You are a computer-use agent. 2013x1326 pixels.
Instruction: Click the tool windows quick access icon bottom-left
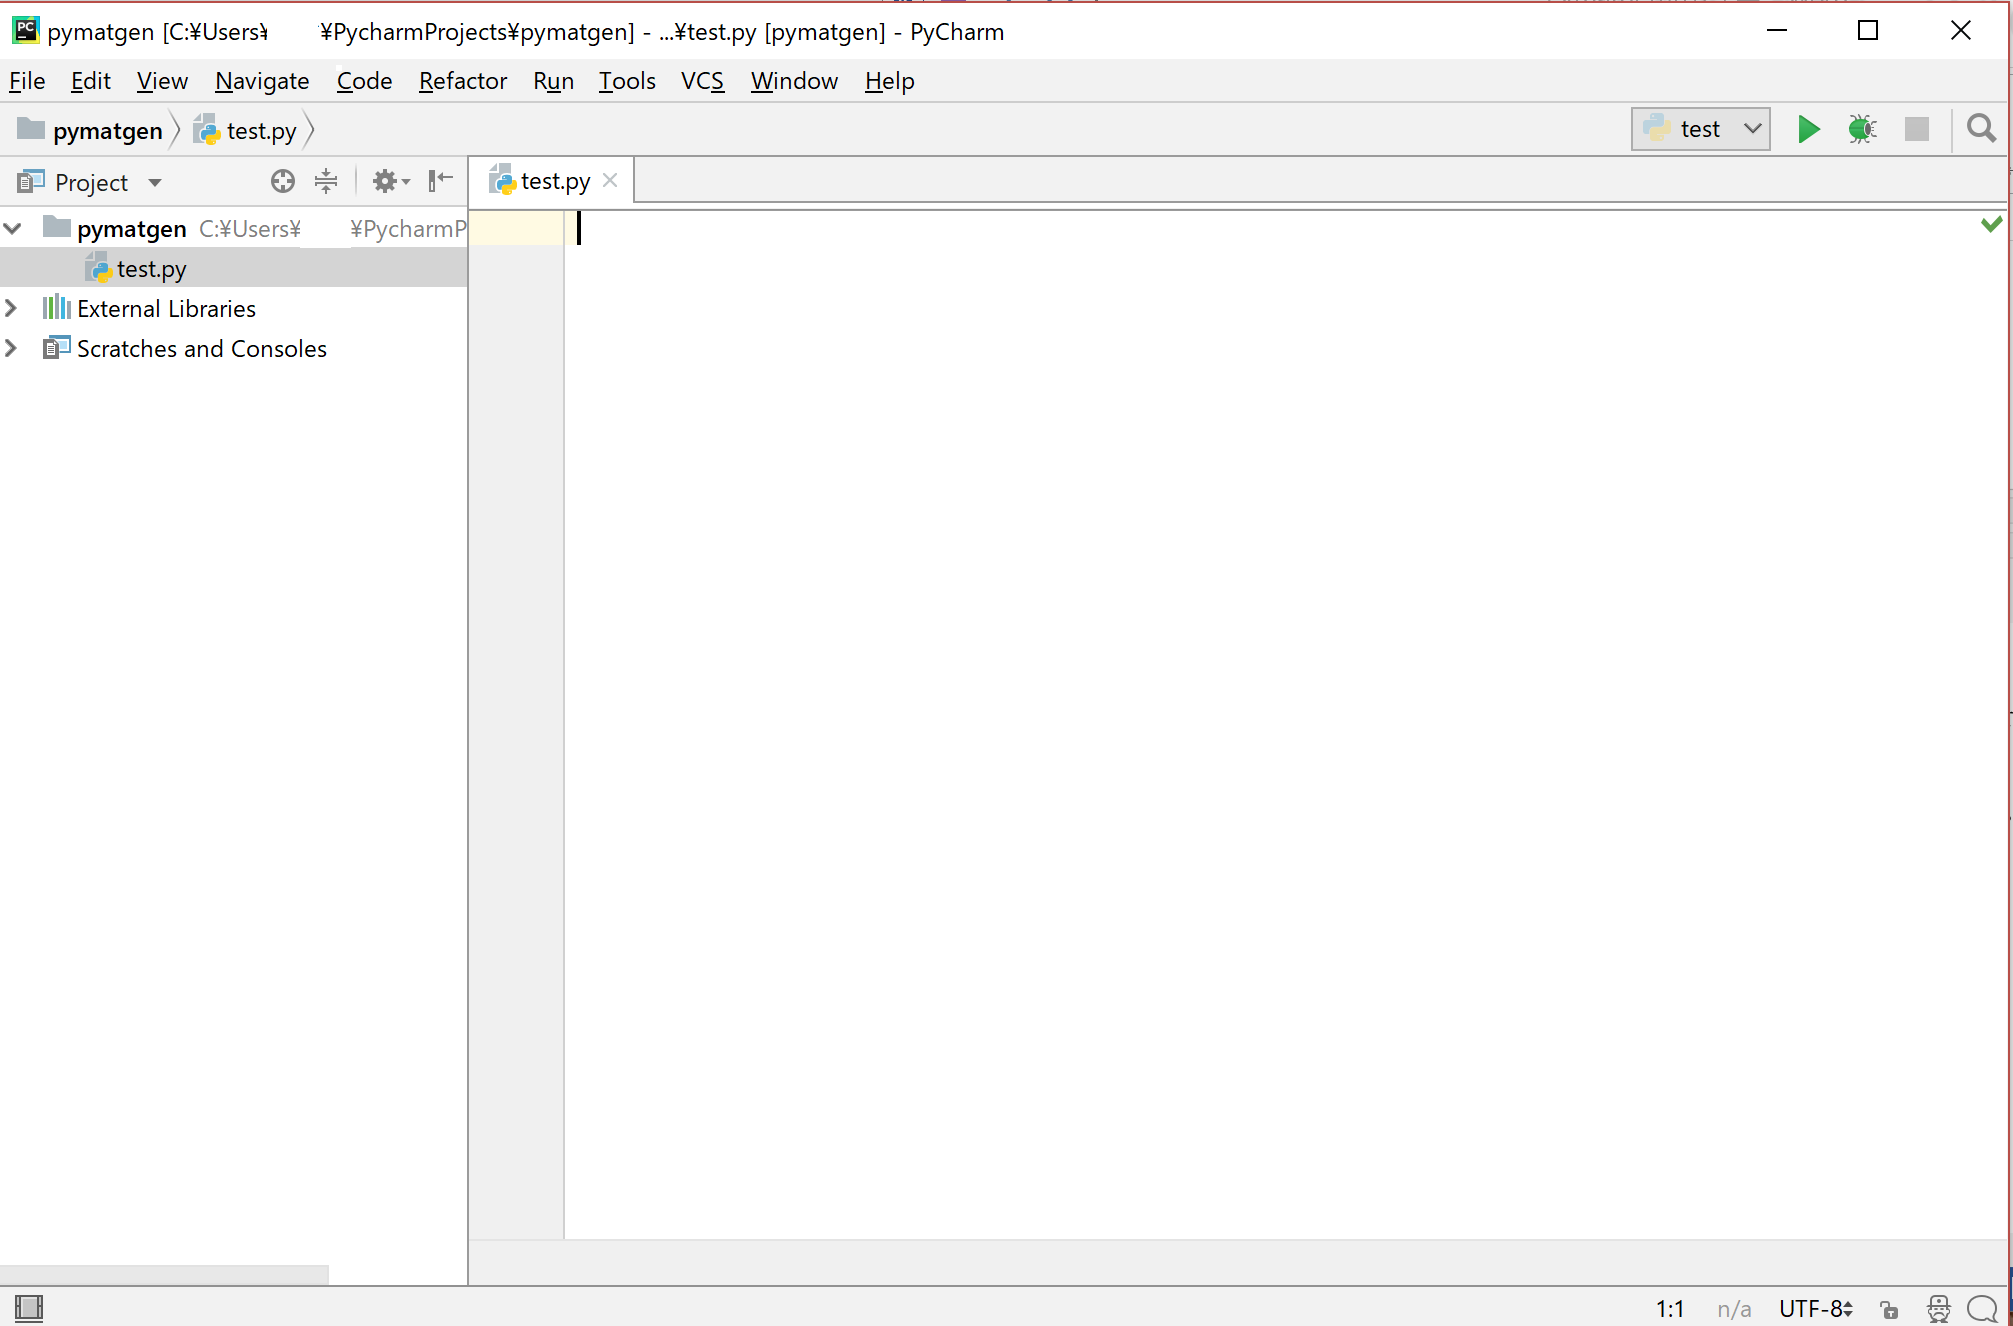click(x=30, y=1308)
